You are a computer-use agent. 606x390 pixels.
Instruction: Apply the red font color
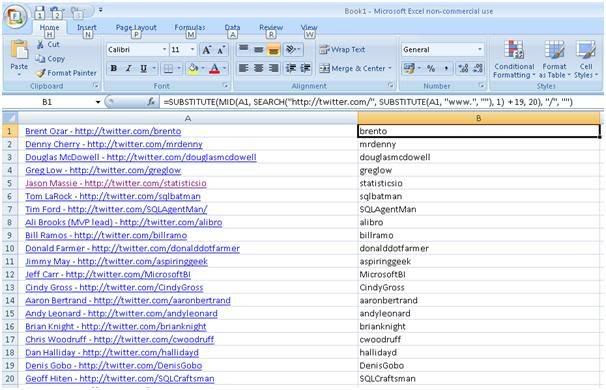coord(214,69)
